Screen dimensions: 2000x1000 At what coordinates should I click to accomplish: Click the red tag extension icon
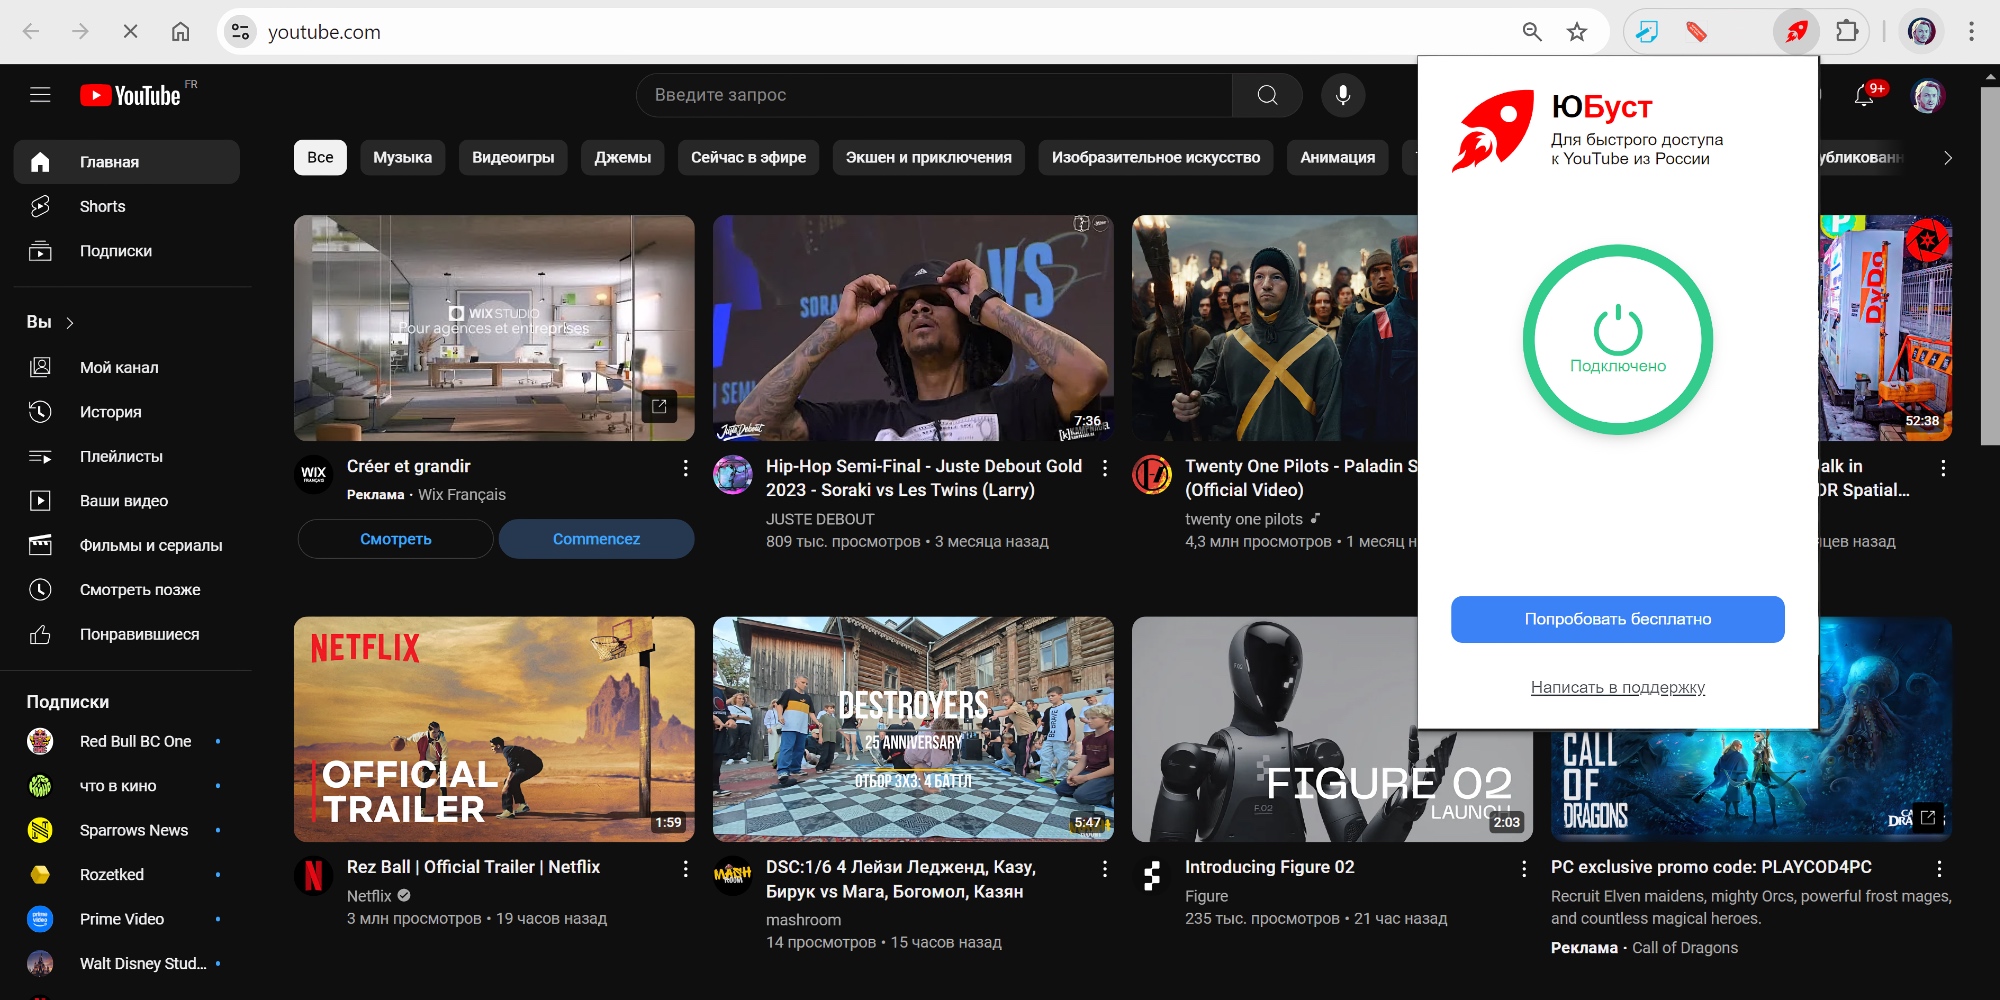pyautogui.click(x=1696, y=32)
